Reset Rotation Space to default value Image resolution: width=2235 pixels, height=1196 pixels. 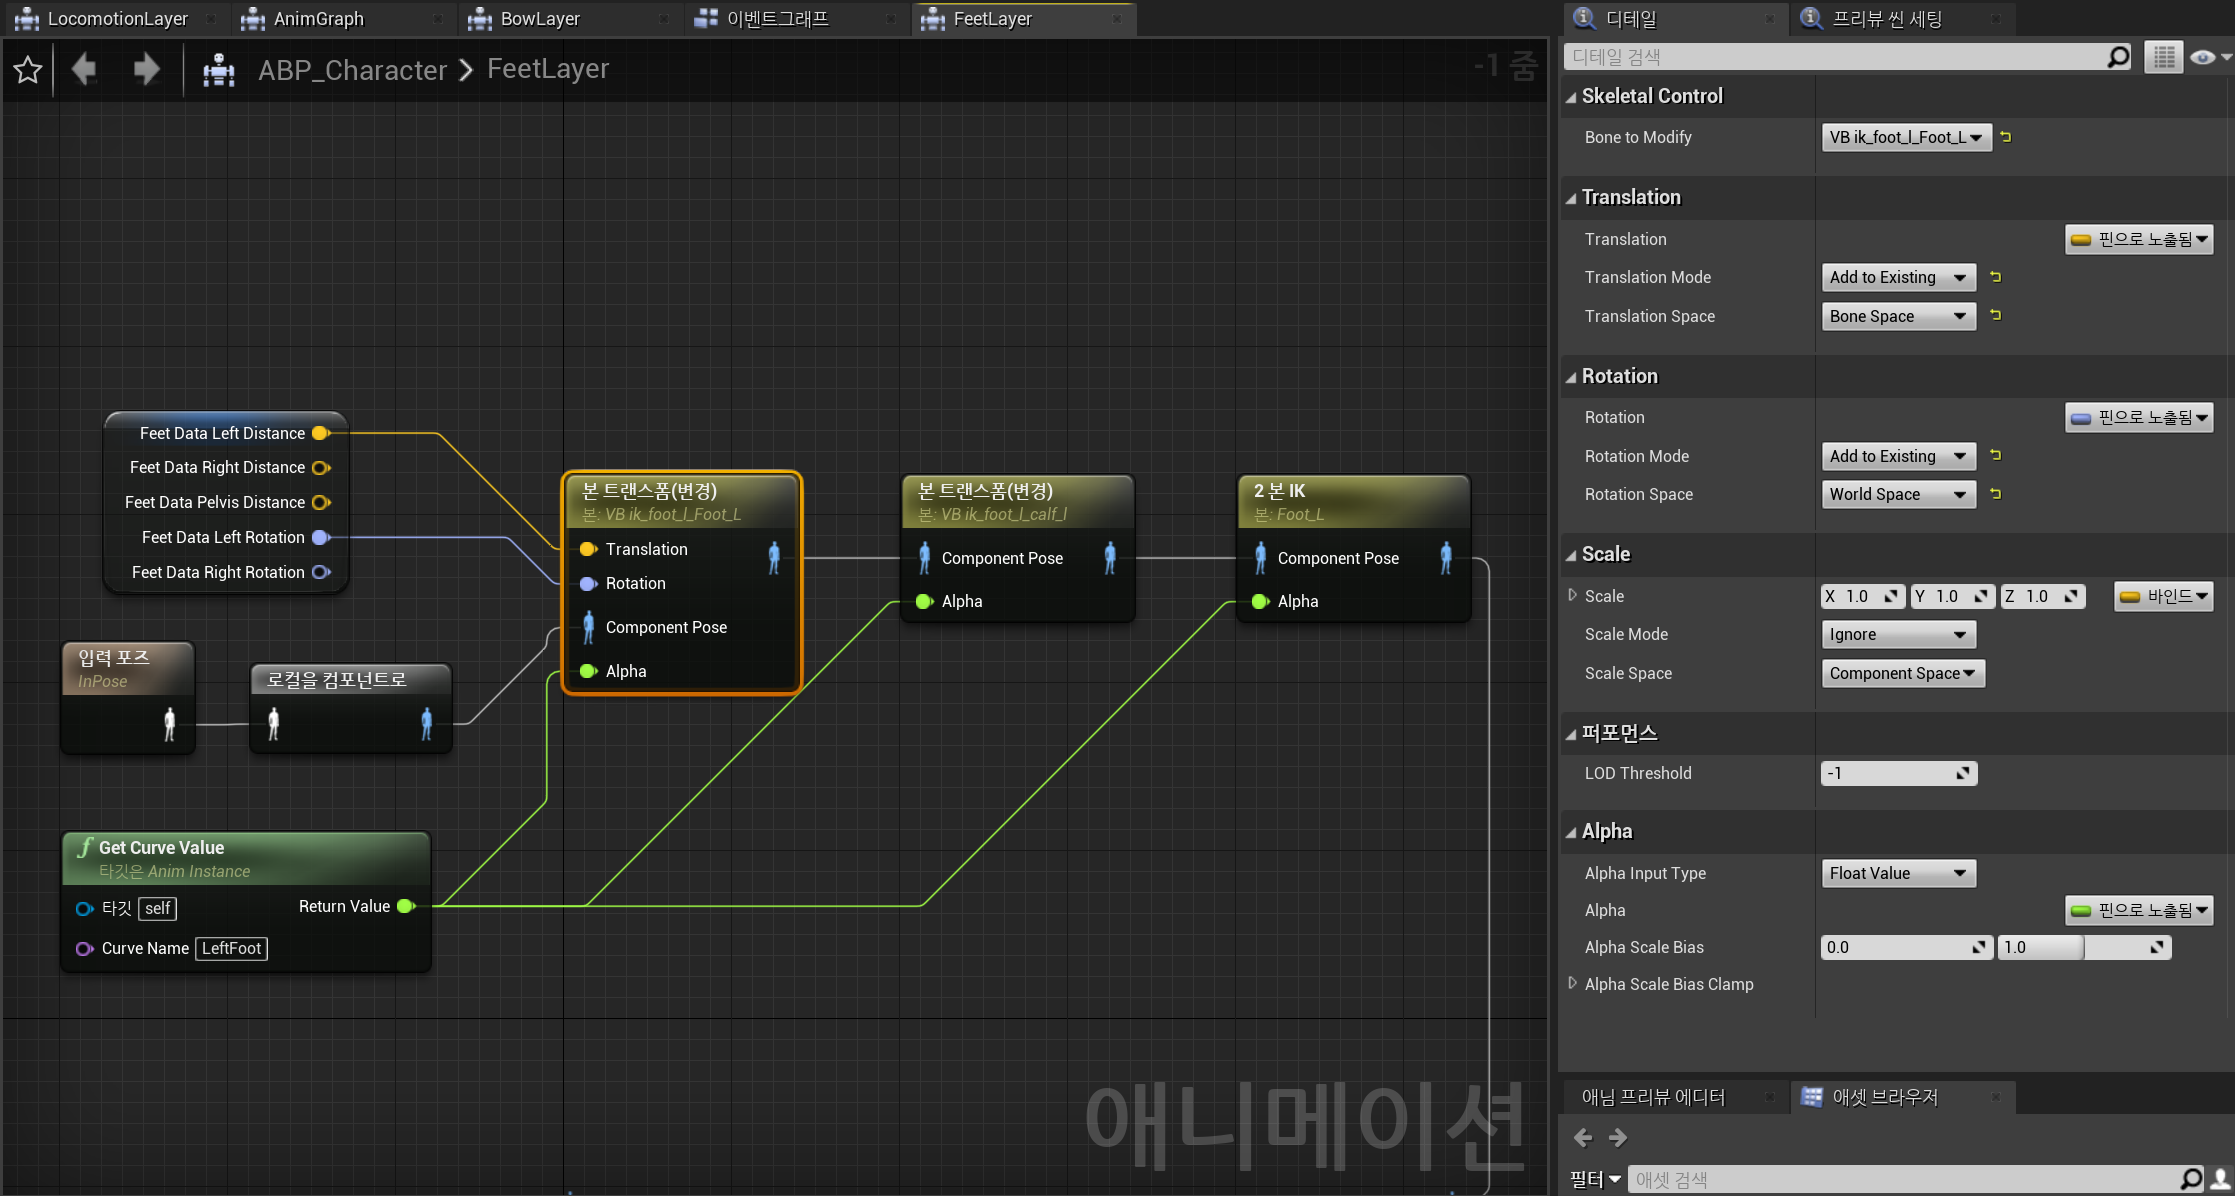pyautogui.click(x=1995, y=494)
